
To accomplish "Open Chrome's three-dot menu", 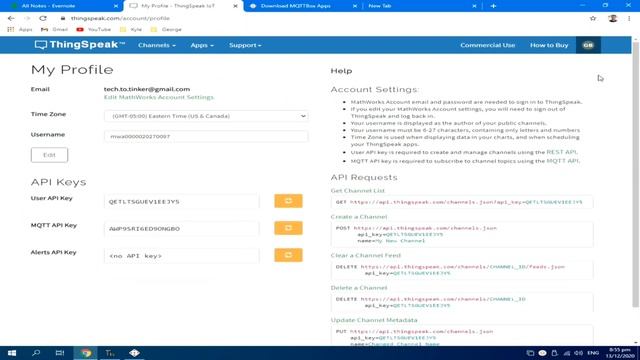I will (629, 18).
